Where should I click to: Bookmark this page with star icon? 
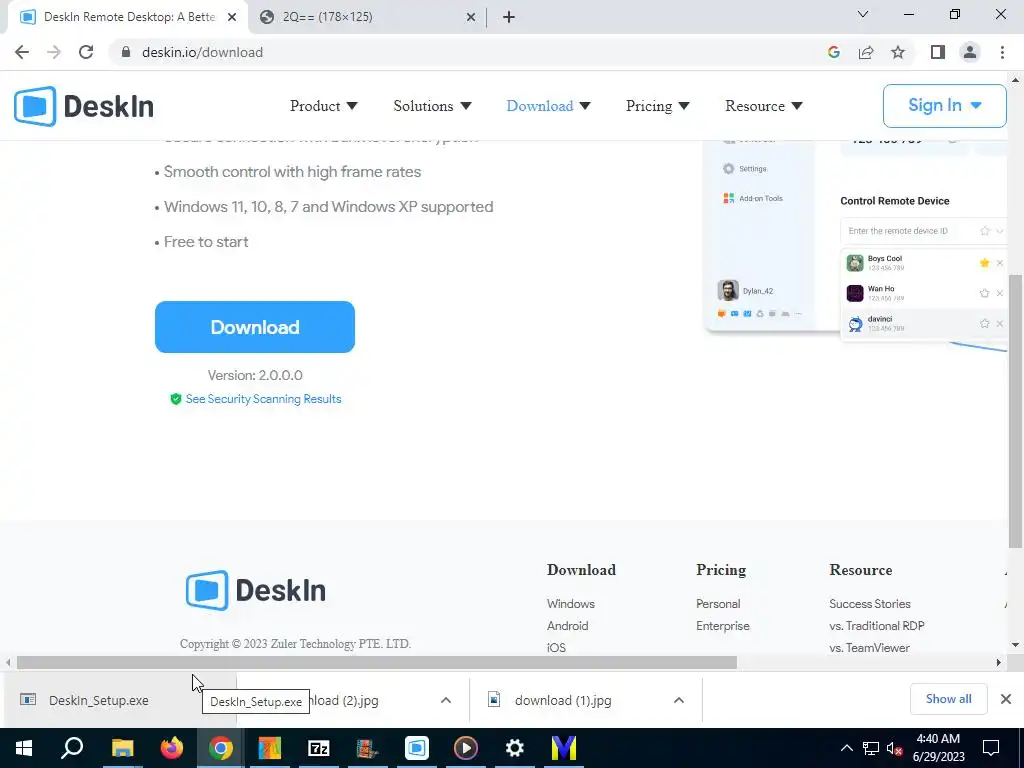coord(898,52)
